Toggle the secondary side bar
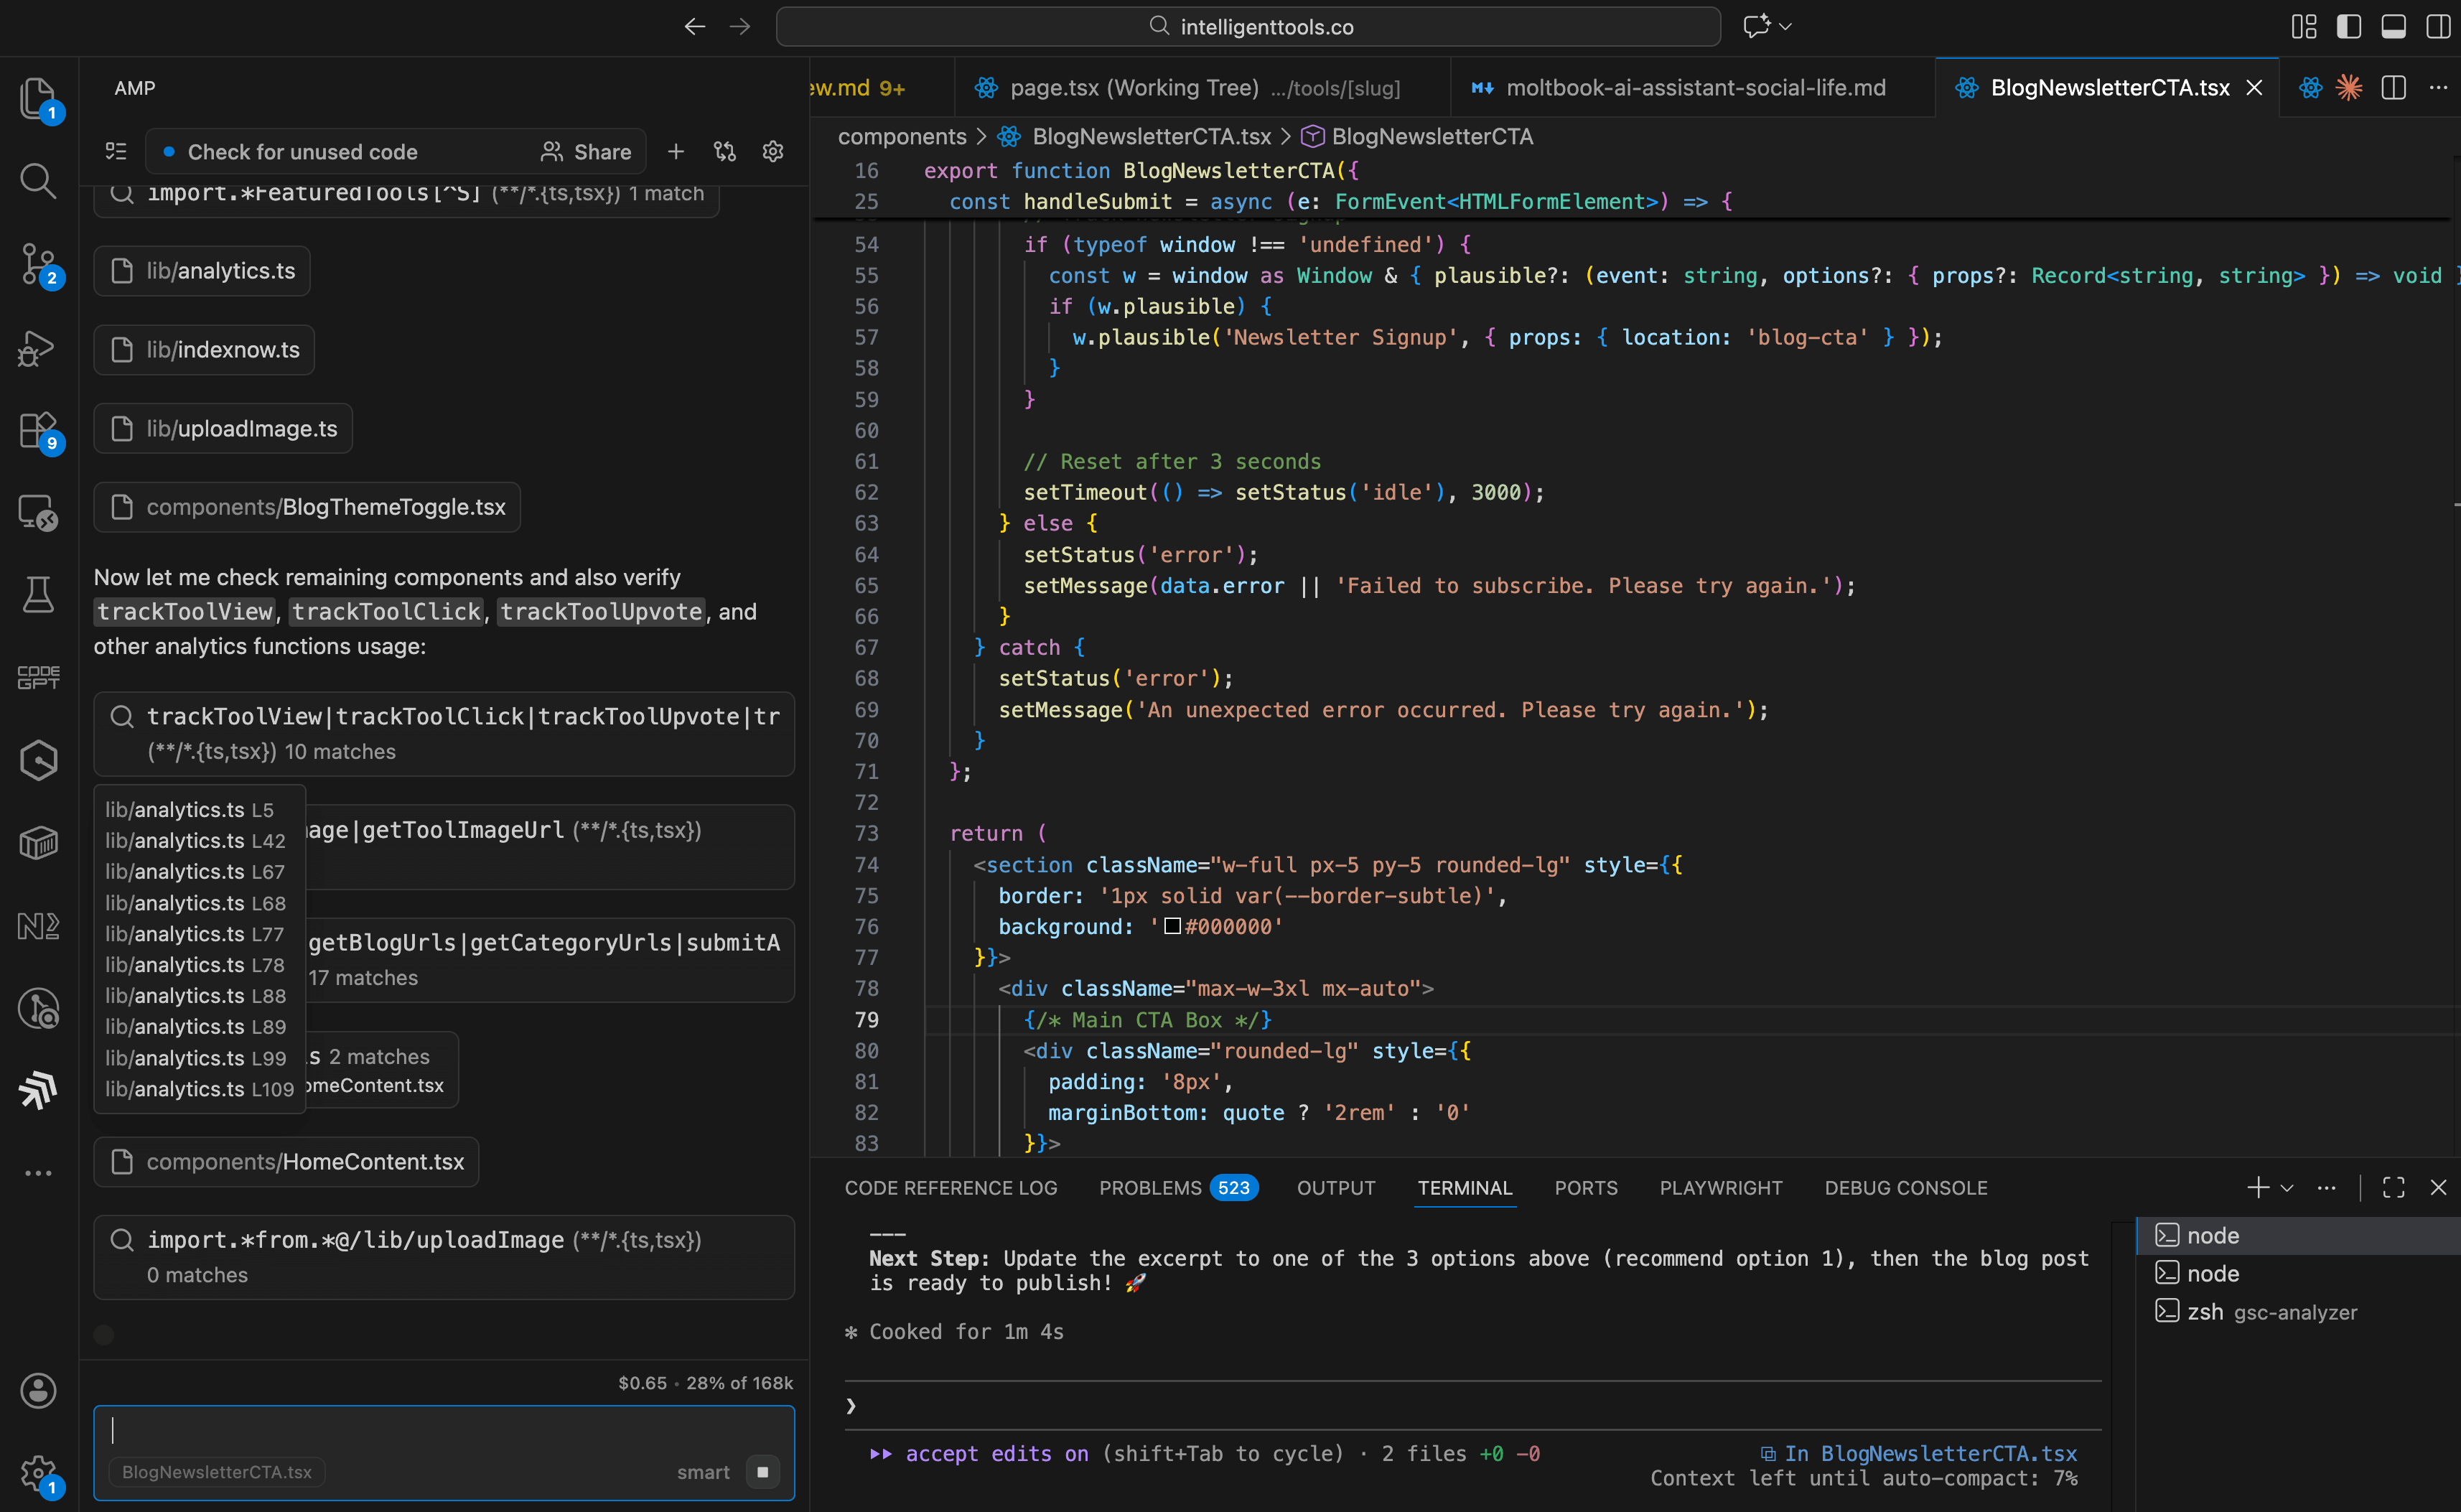Viewport: 2461px width, 1512px height. [x=2439, y=26]
